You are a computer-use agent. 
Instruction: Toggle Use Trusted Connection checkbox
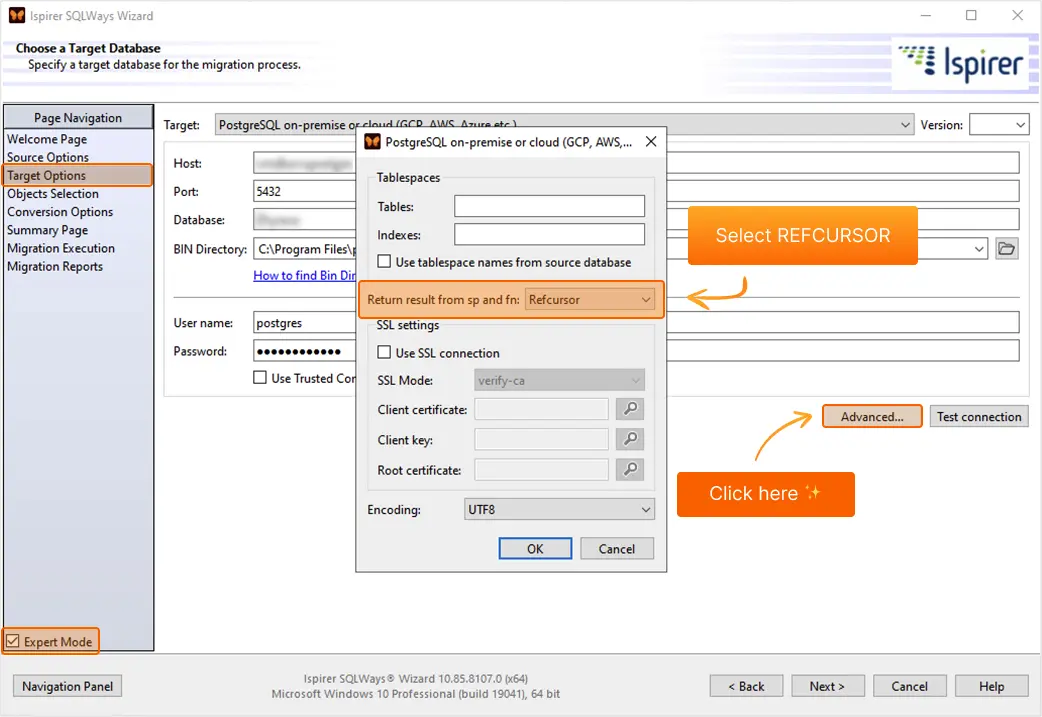pos(260,377)
